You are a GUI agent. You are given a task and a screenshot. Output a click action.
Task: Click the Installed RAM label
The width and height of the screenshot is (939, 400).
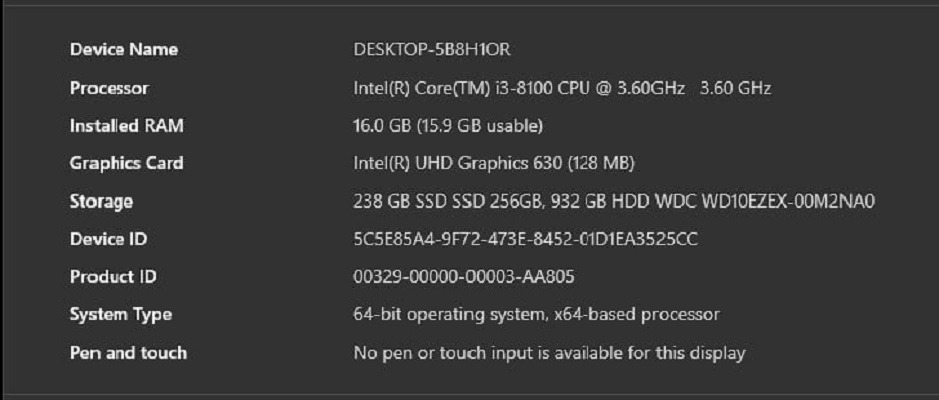point(126,126)
